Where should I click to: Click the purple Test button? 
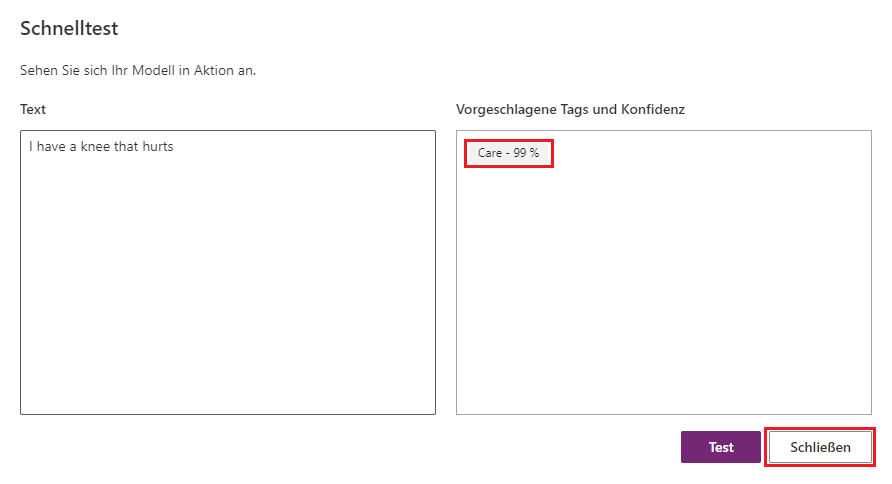(720, 447)
